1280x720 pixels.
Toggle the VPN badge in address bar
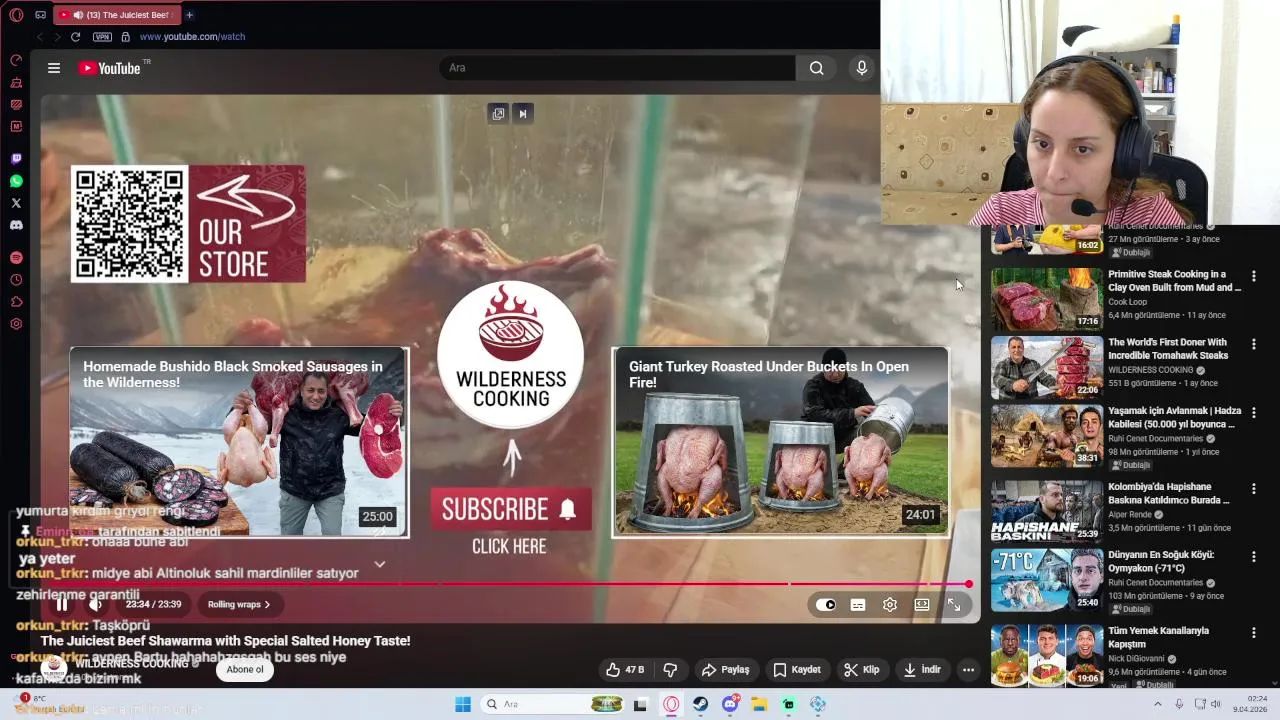(x=102, y=37)
